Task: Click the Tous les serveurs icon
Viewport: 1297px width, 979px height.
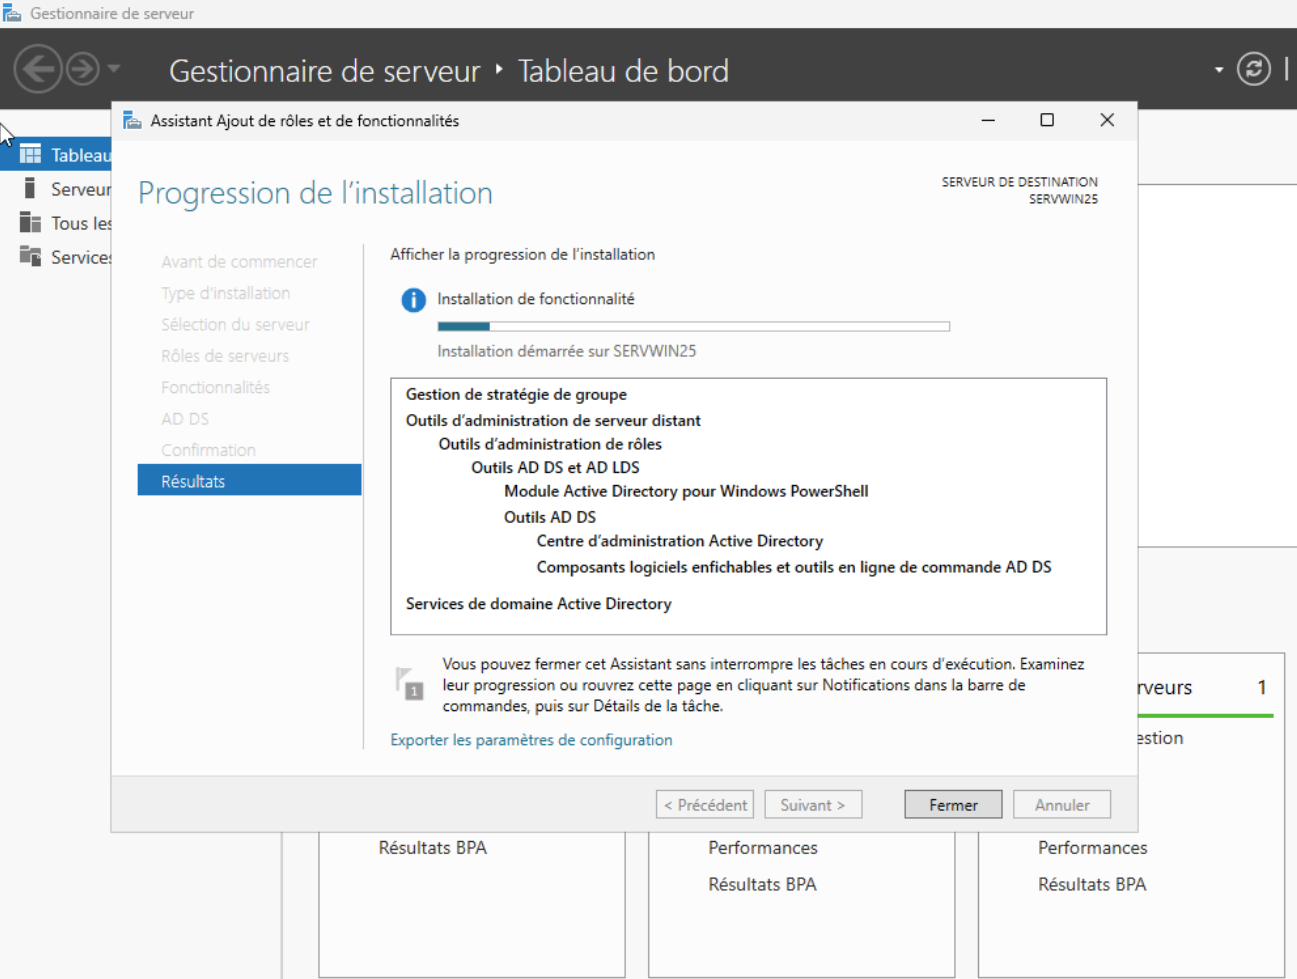Action: coord(31,223)
